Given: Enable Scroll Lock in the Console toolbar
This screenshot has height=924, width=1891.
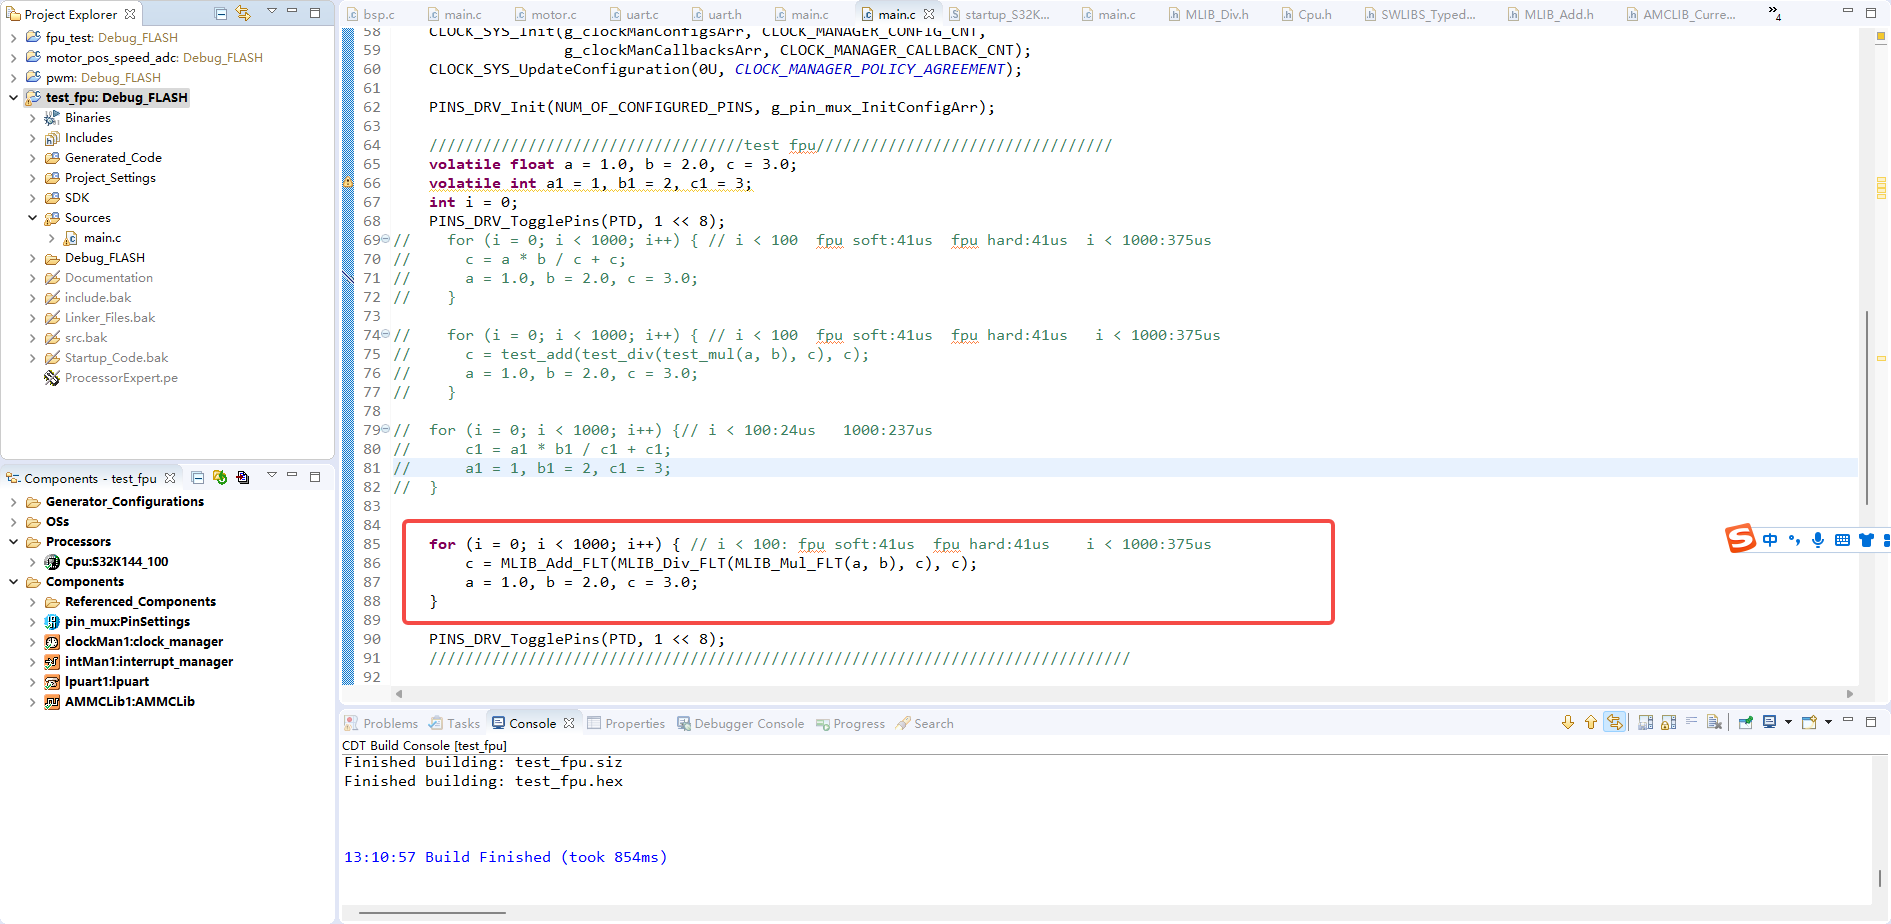Looking at the screenshot, I should point(1667,722).
